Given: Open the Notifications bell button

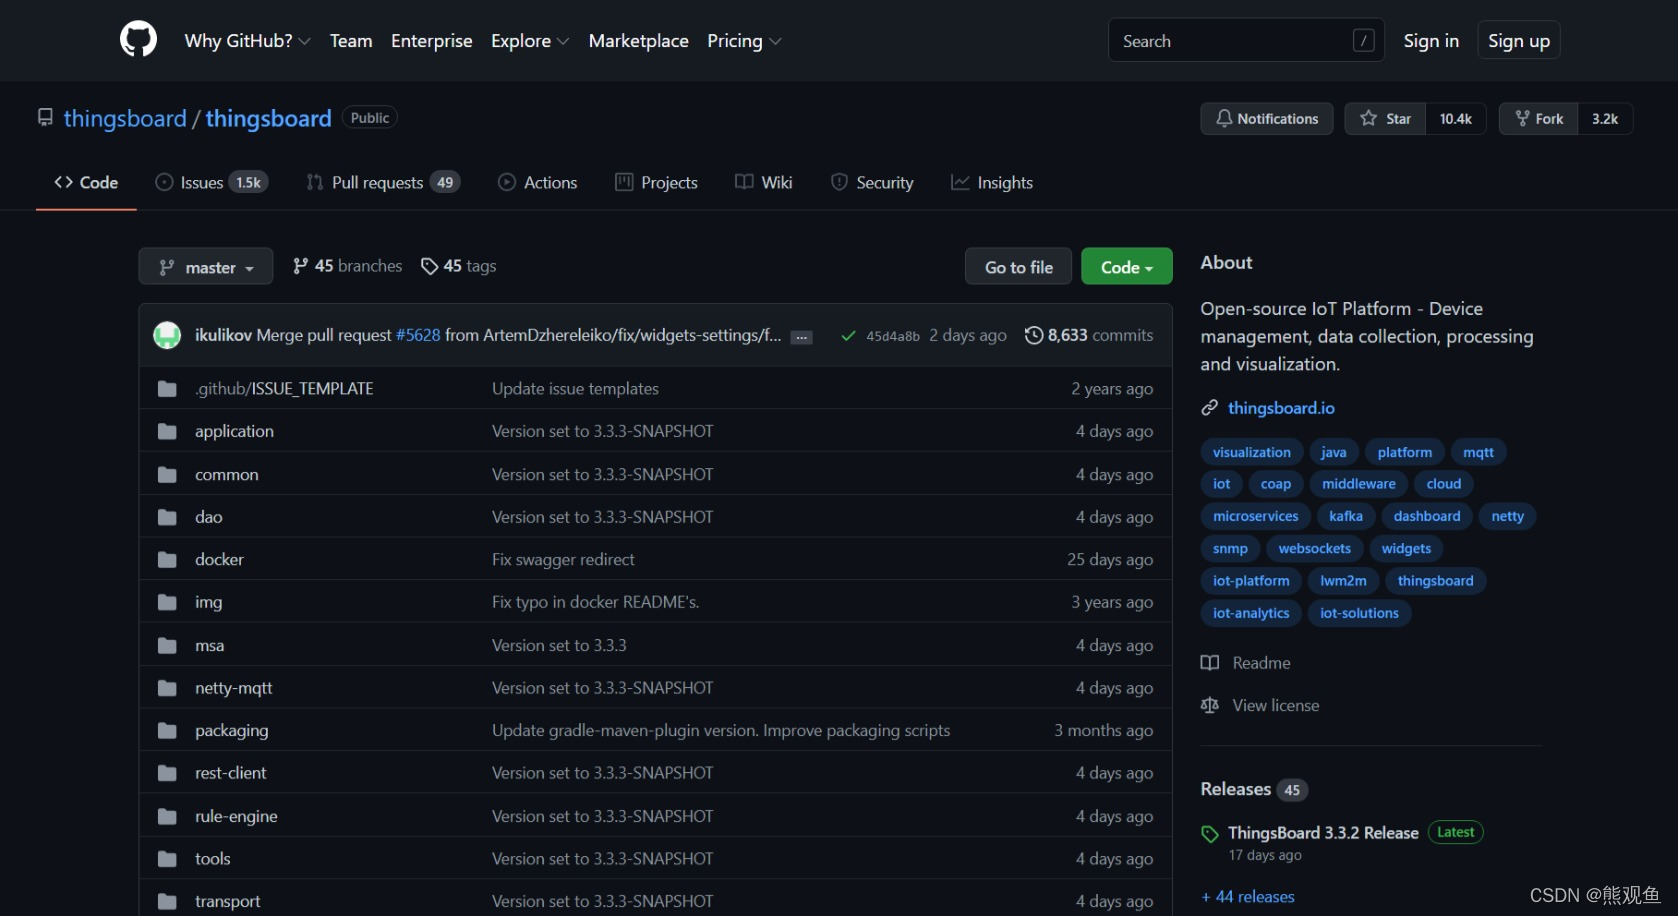Looking at the screenshot, I should 1266,119.
